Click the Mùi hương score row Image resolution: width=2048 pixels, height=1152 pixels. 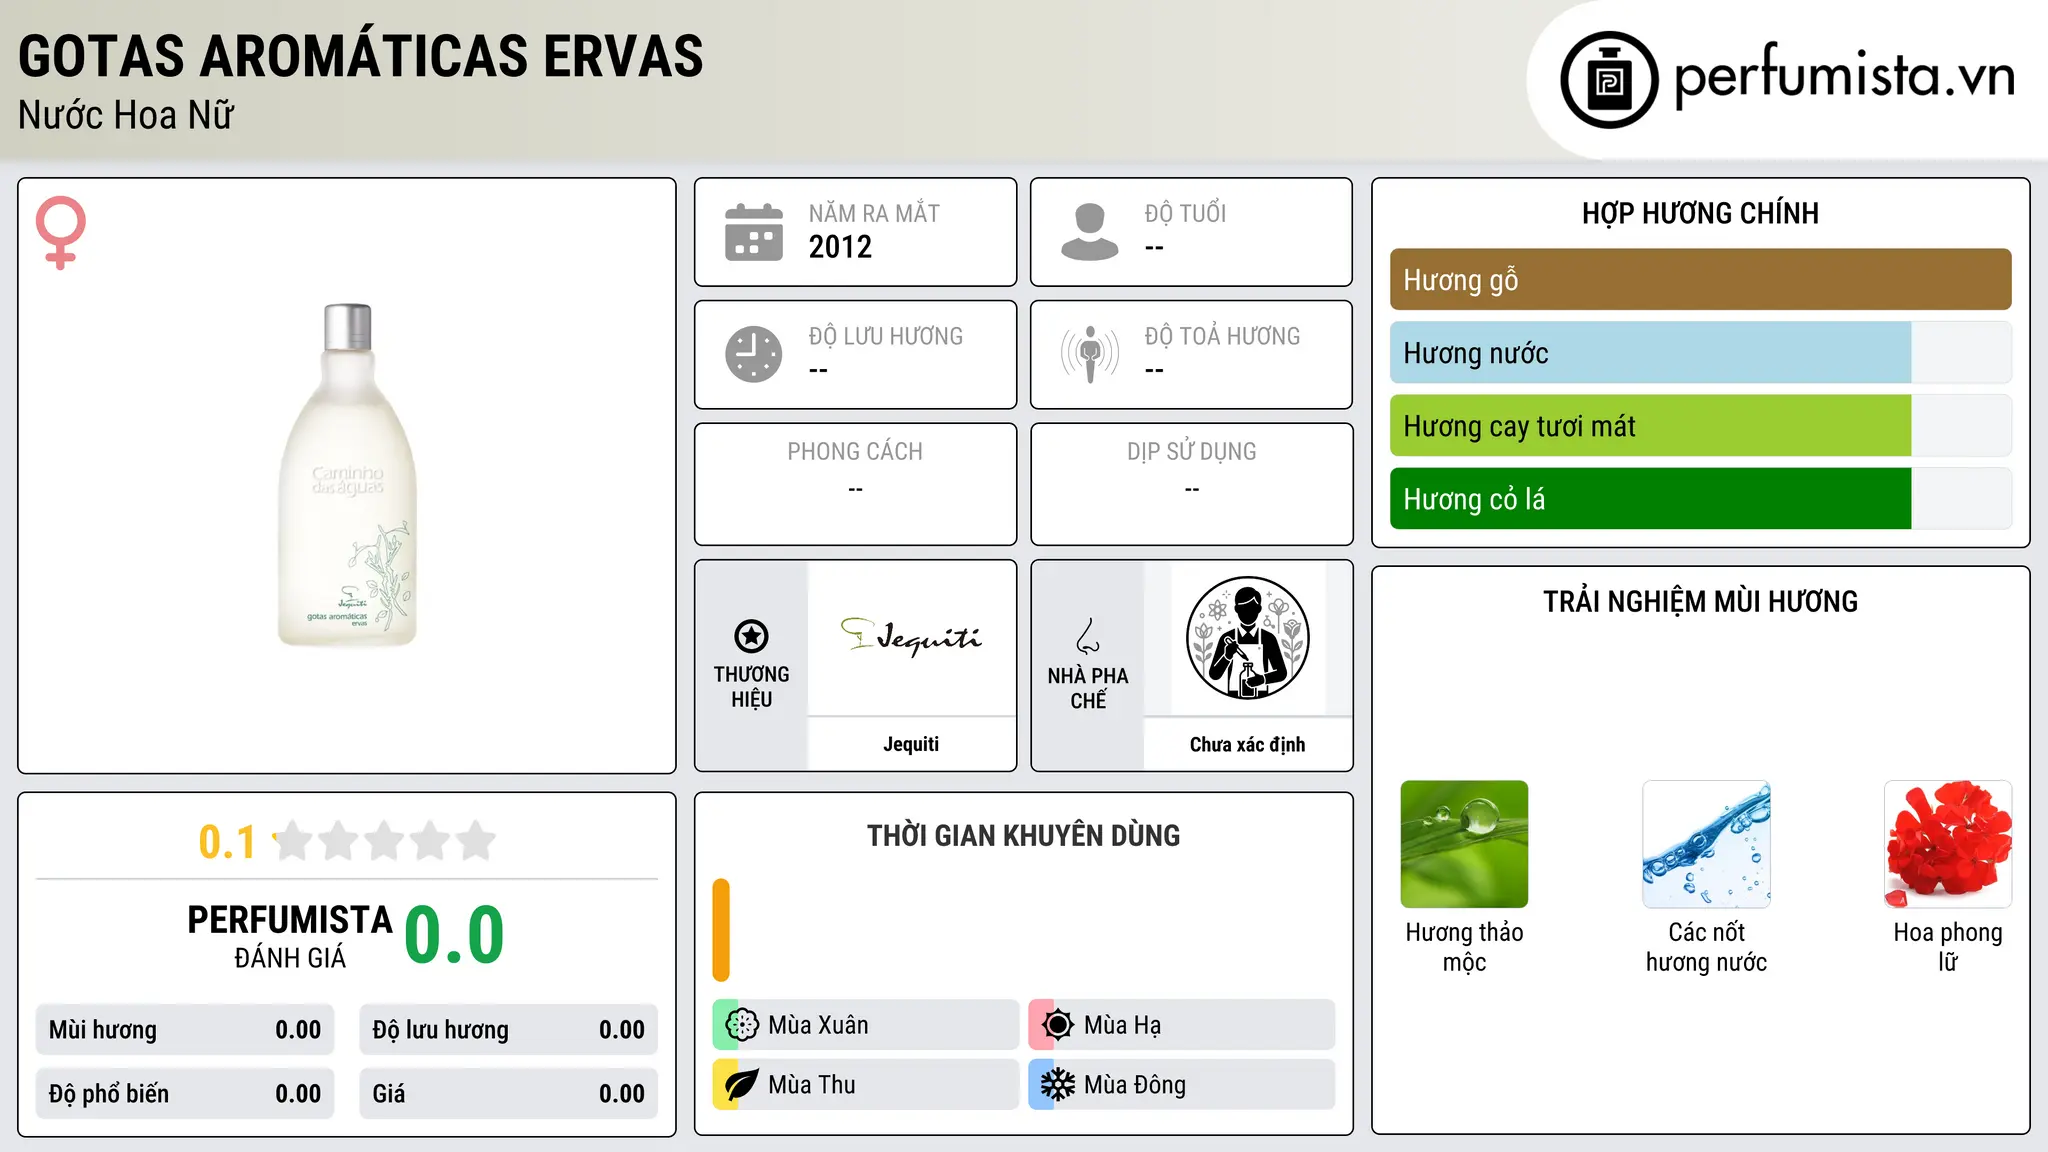(x=185, y=1030)
